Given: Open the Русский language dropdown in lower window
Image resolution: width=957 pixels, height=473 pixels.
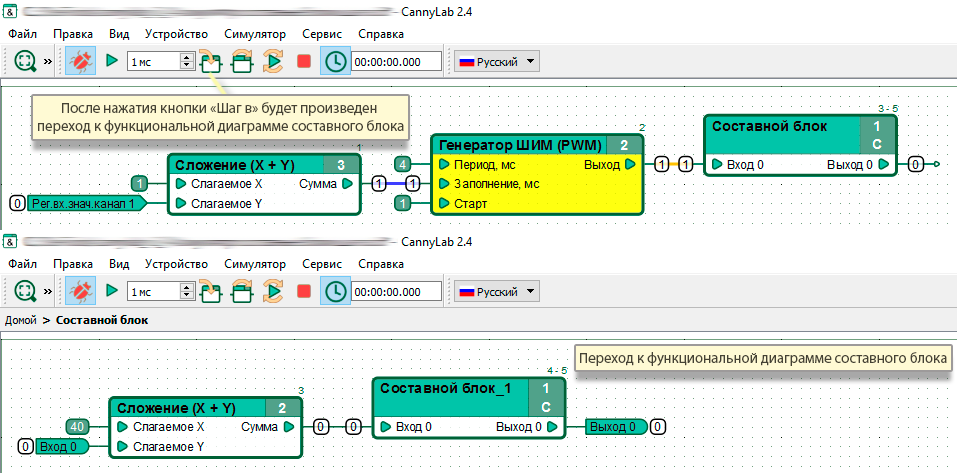Looking at the screenshot, I should 496,292.
